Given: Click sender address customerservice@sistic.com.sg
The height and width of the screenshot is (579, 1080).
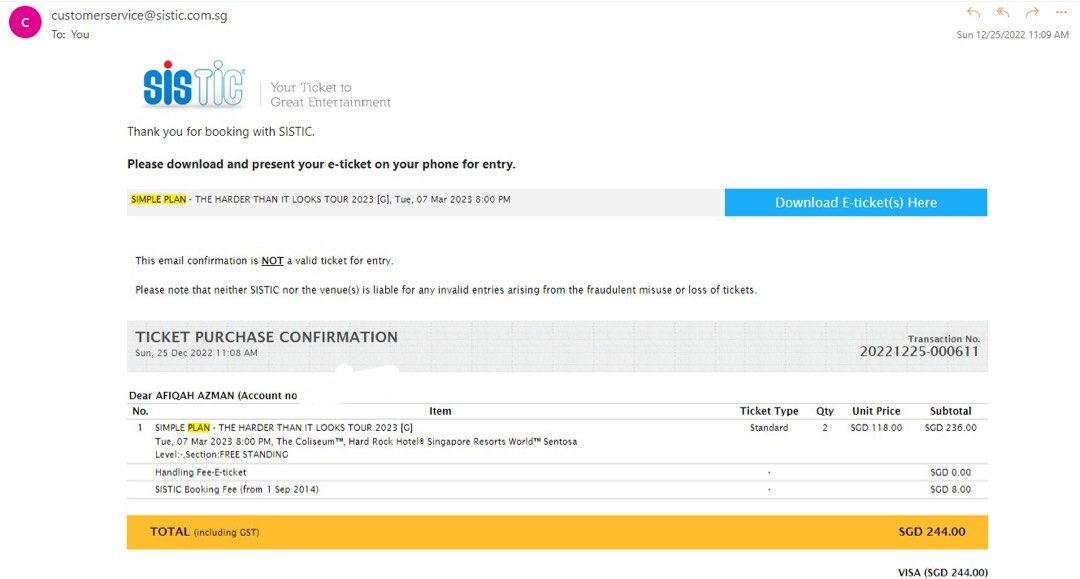Looking at the screenshot, I should tap(139, 15).
